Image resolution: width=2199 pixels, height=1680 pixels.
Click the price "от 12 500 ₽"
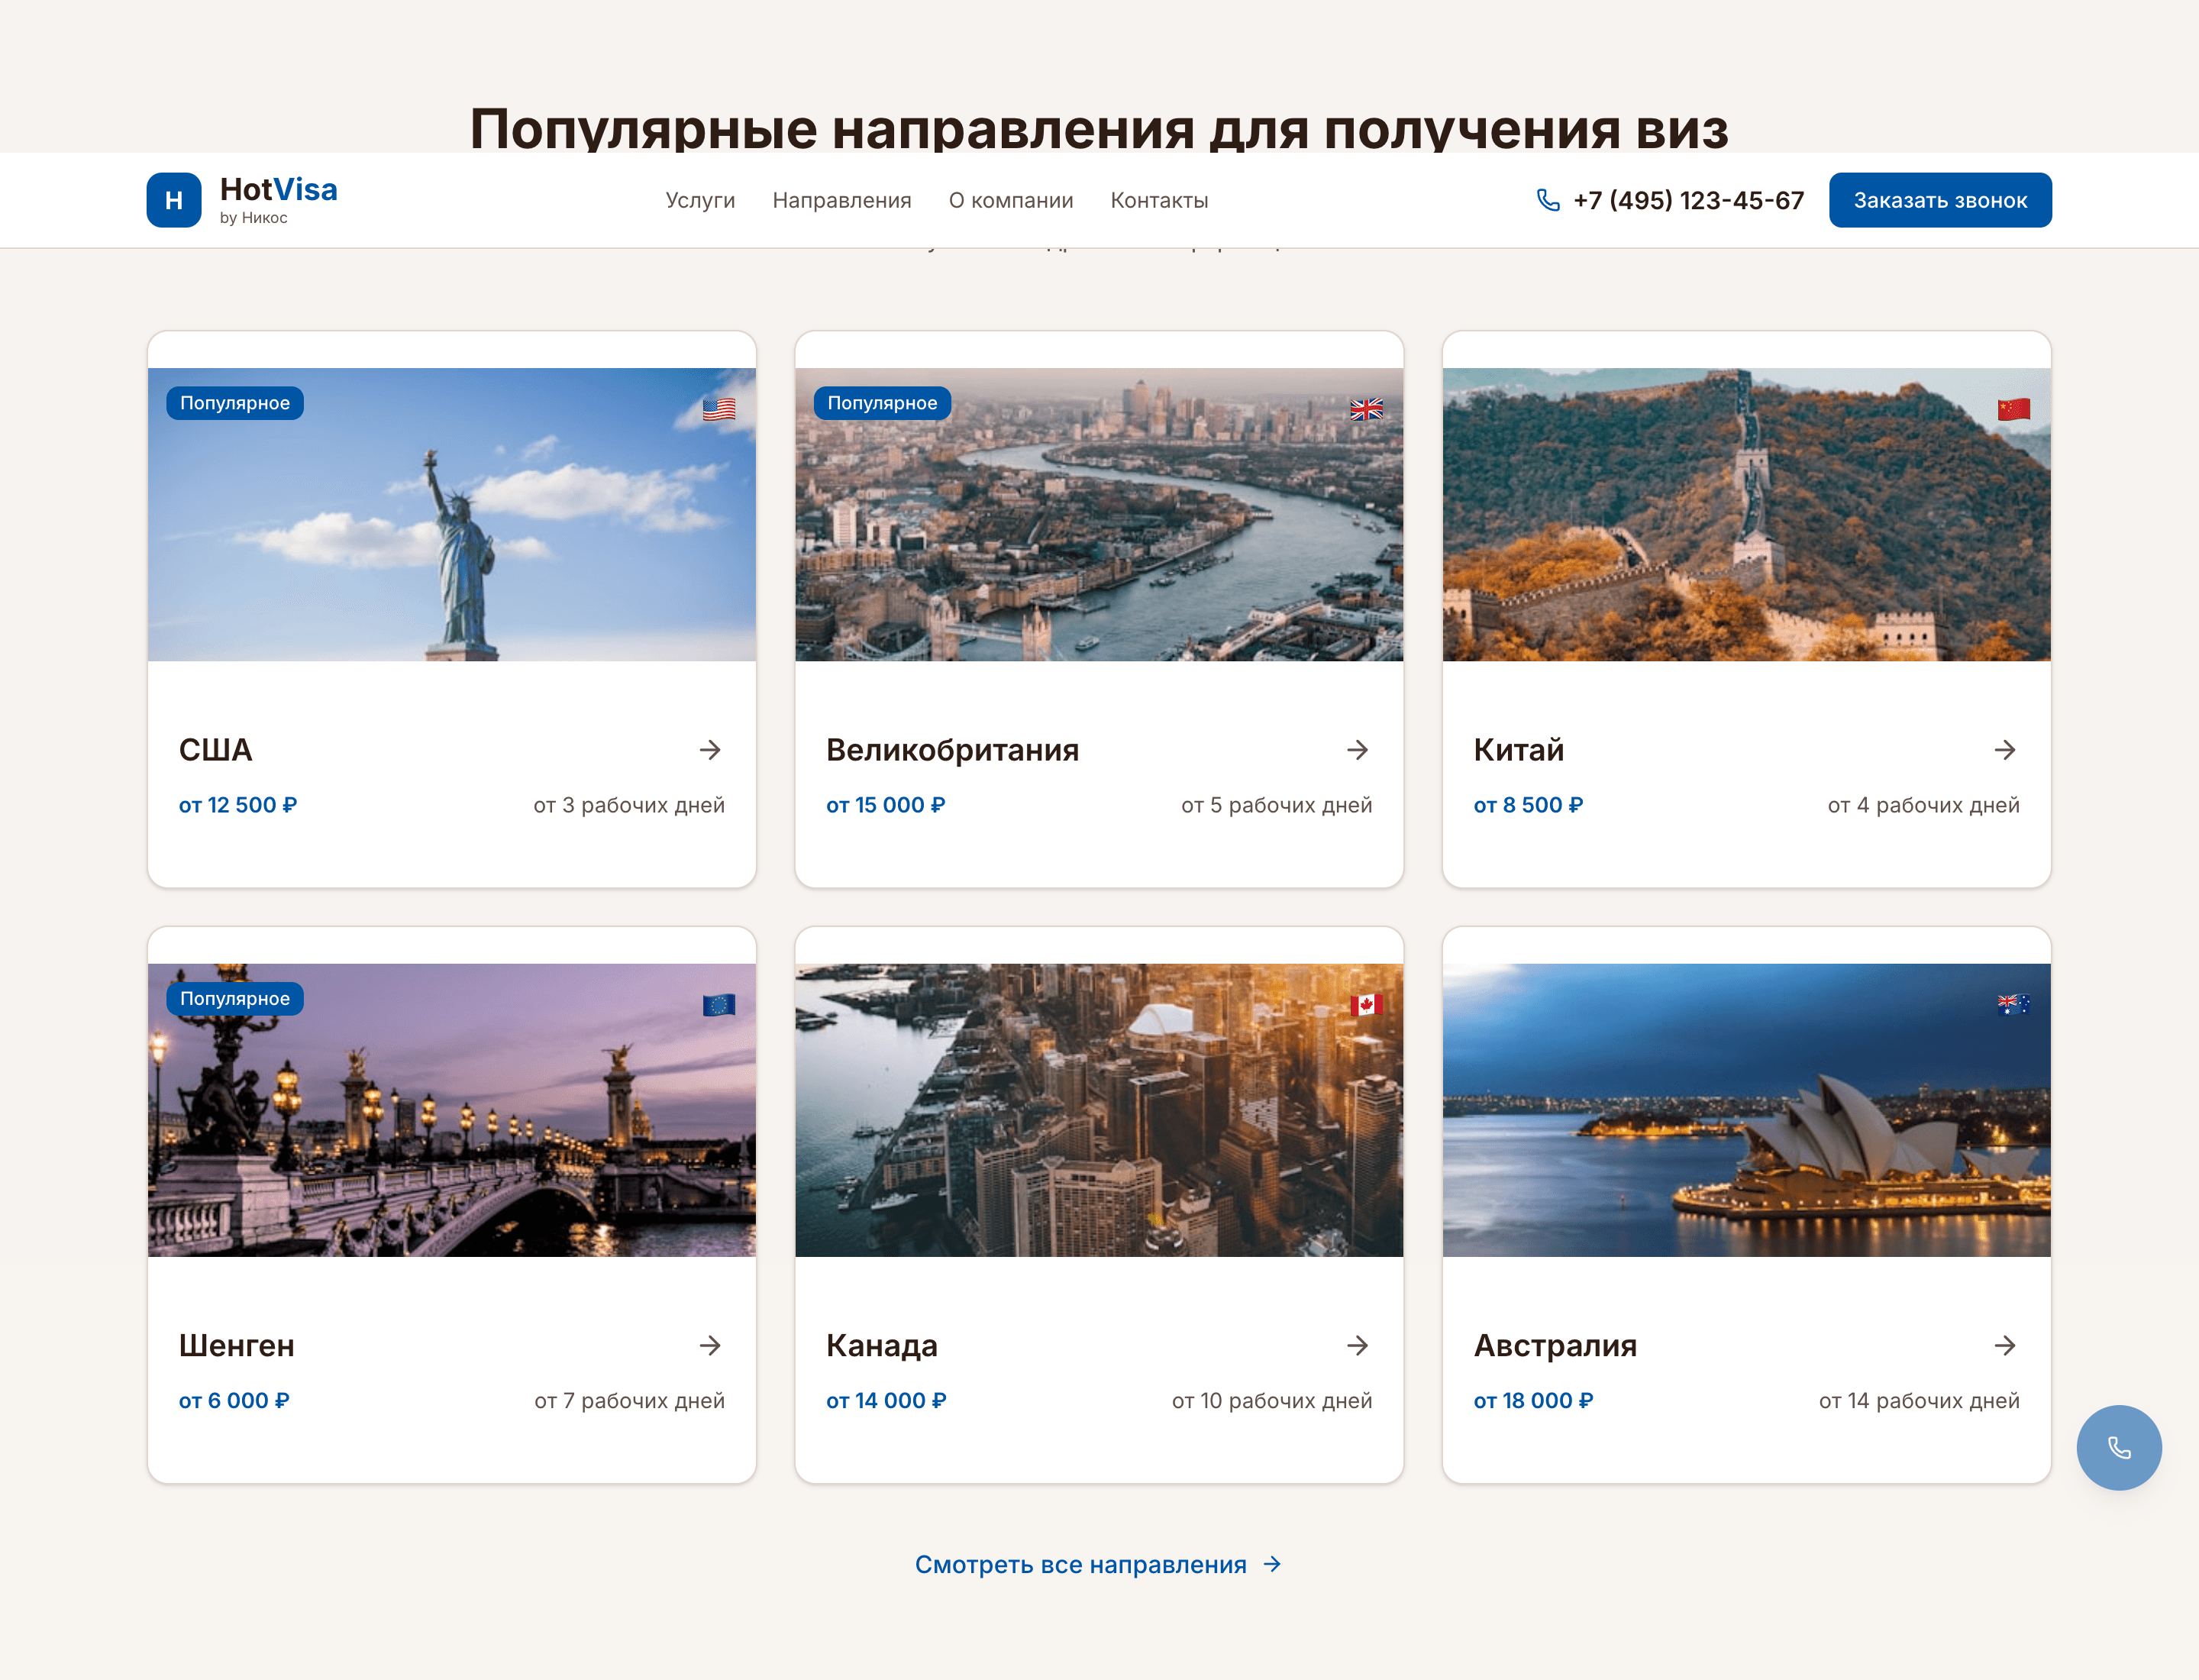tap(238, 805)
